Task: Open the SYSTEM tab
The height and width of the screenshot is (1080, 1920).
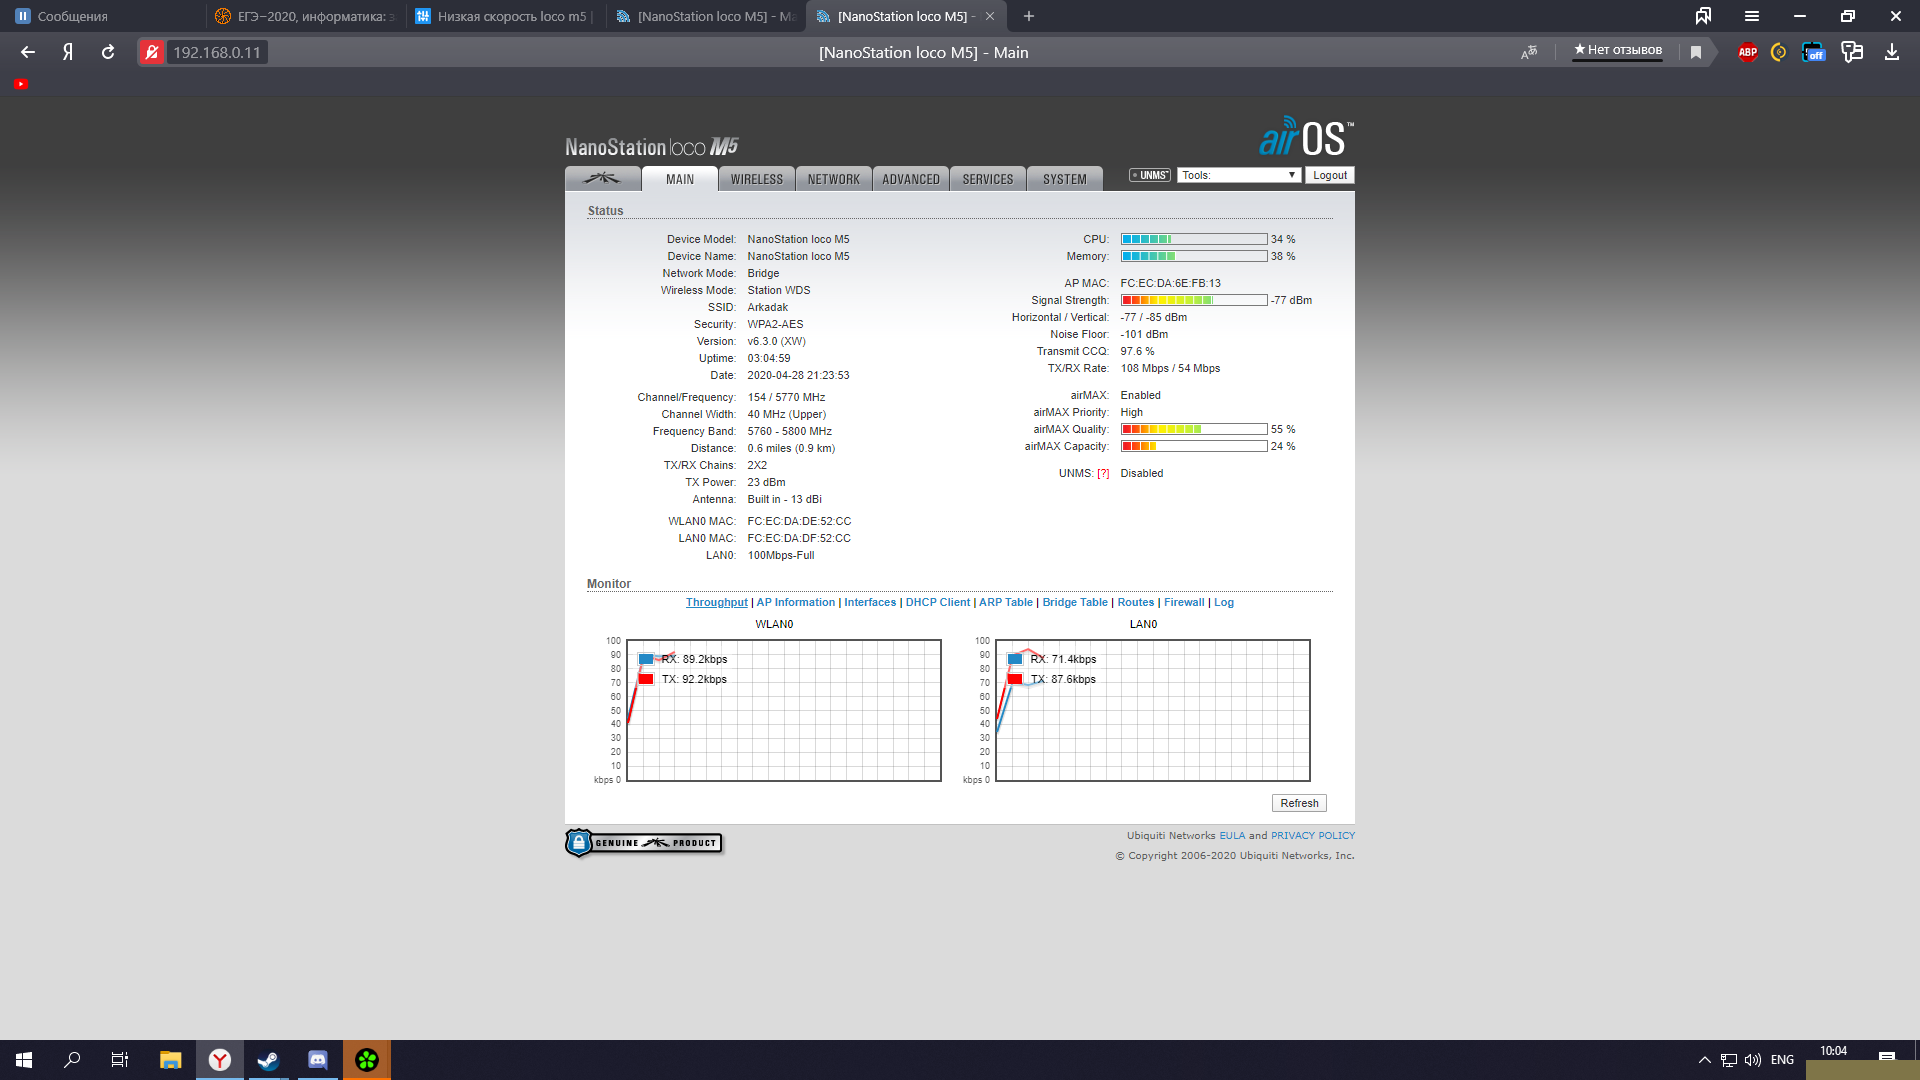Action: [1065, 179]
